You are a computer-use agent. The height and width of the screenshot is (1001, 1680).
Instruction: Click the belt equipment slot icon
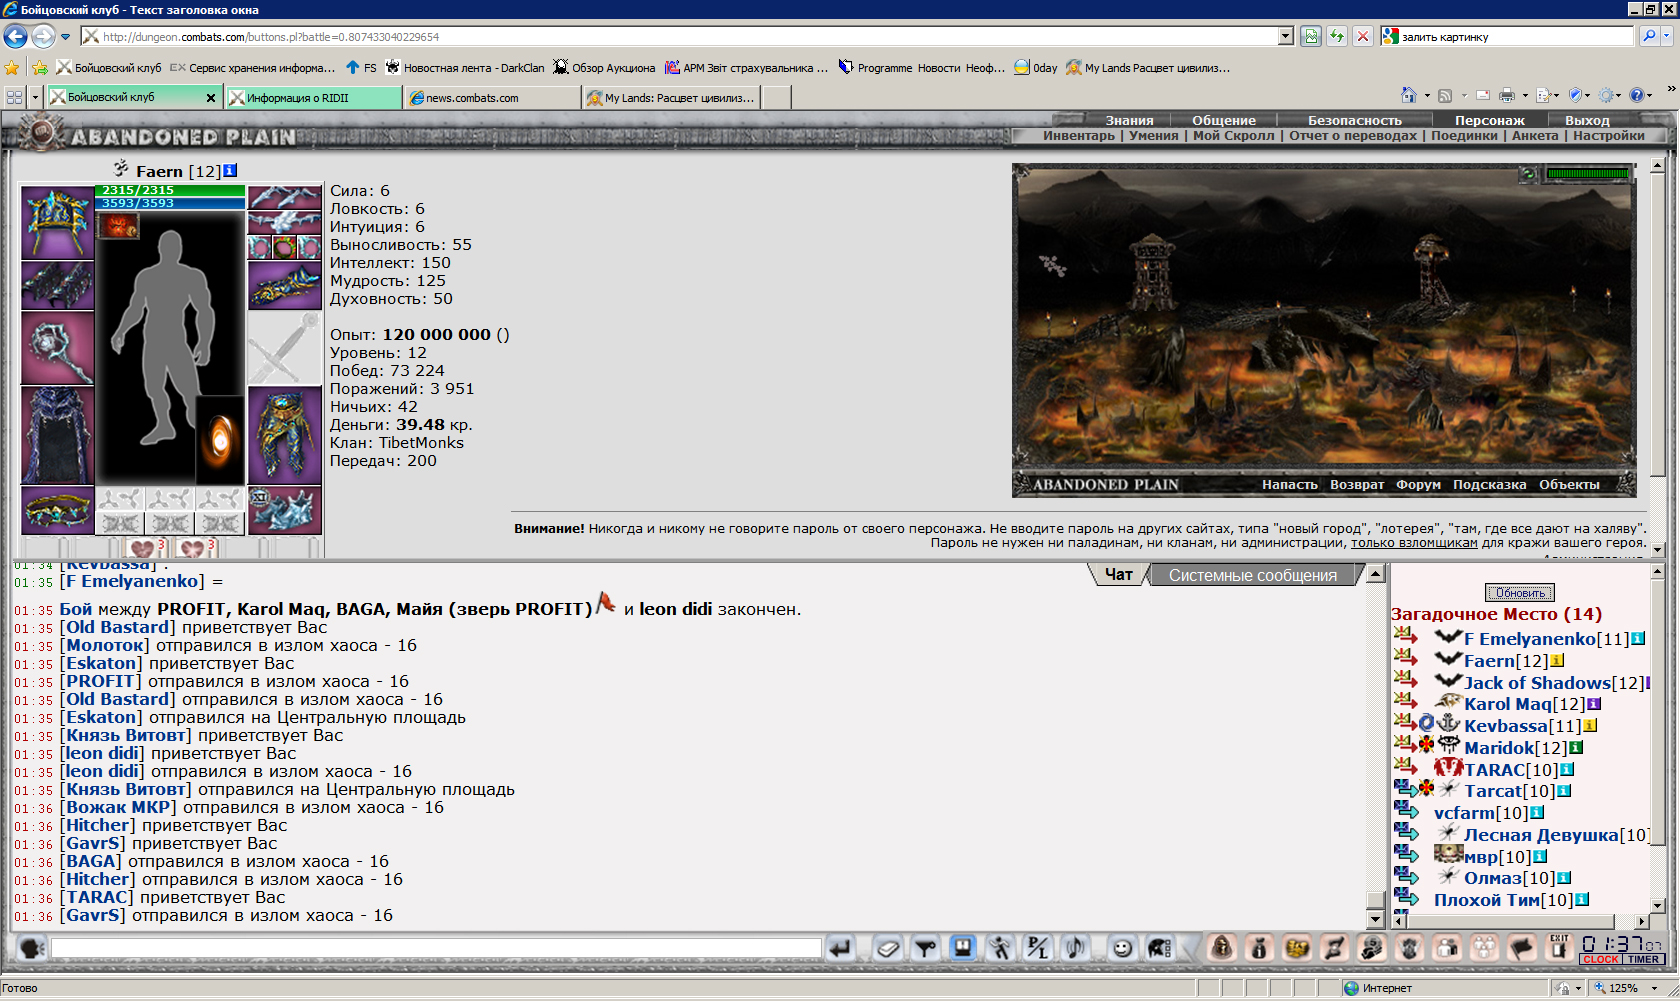point(57,511)
